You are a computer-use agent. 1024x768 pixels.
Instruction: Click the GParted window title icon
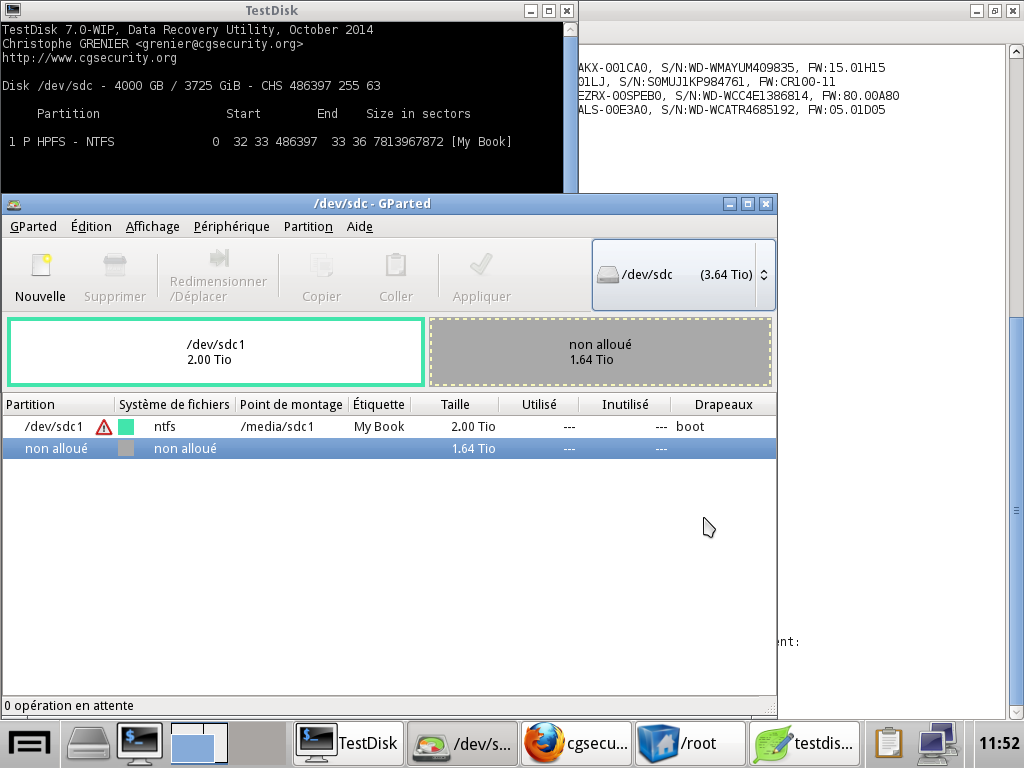click(x=14, y=204)
